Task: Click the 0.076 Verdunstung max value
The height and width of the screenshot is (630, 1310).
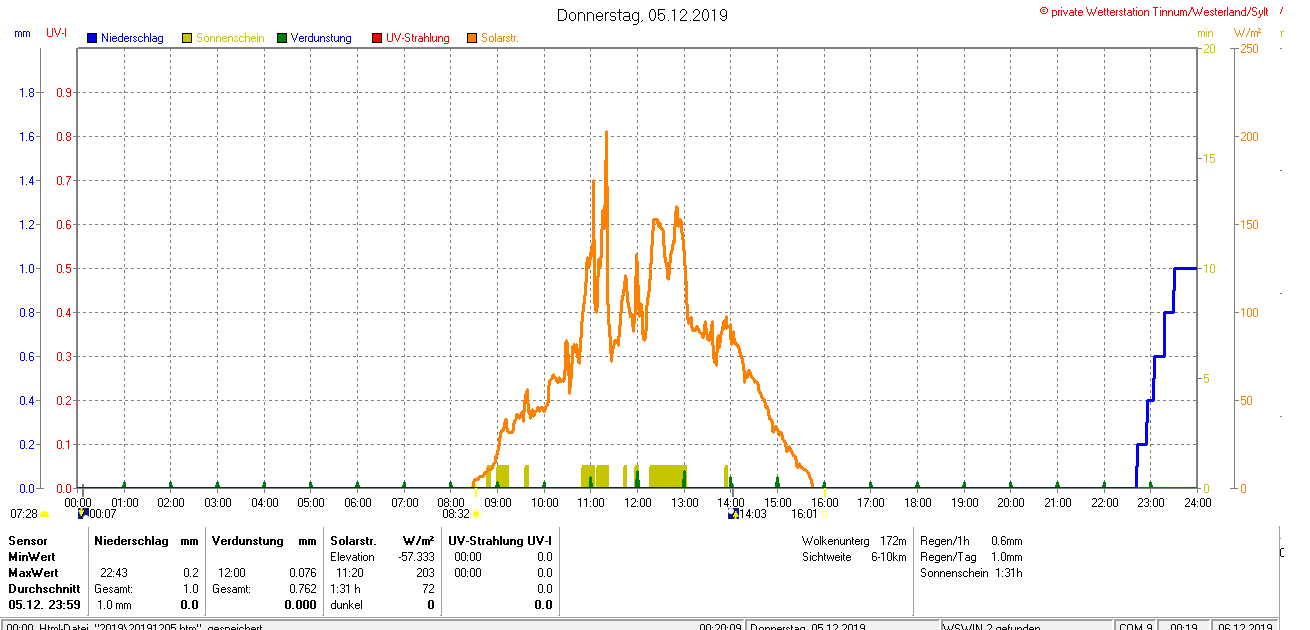Action: (x=303, y=573)
